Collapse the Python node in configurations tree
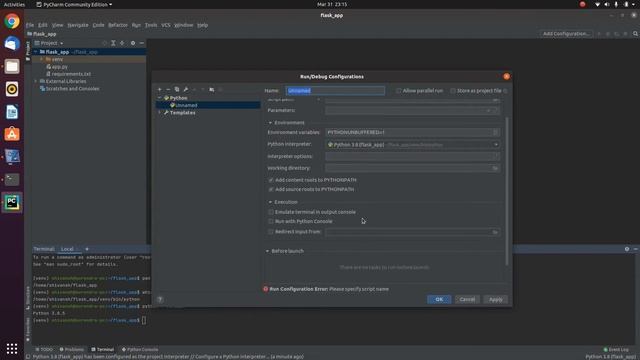 [x=160, y=98]
